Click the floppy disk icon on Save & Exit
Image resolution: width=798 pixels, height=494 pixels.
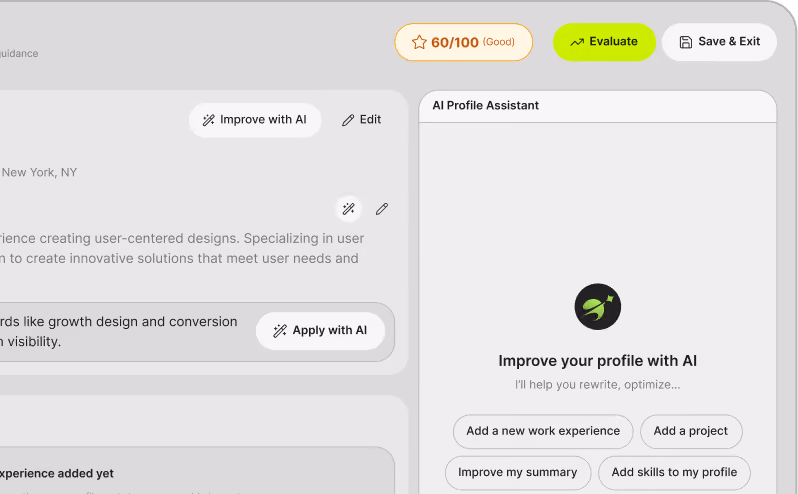coord(686,42)
